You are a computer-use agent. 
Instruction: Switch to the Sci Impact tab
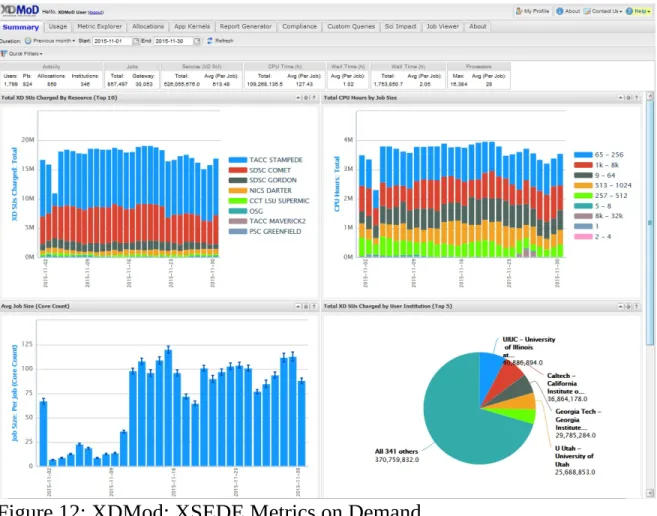pos(401,26)
